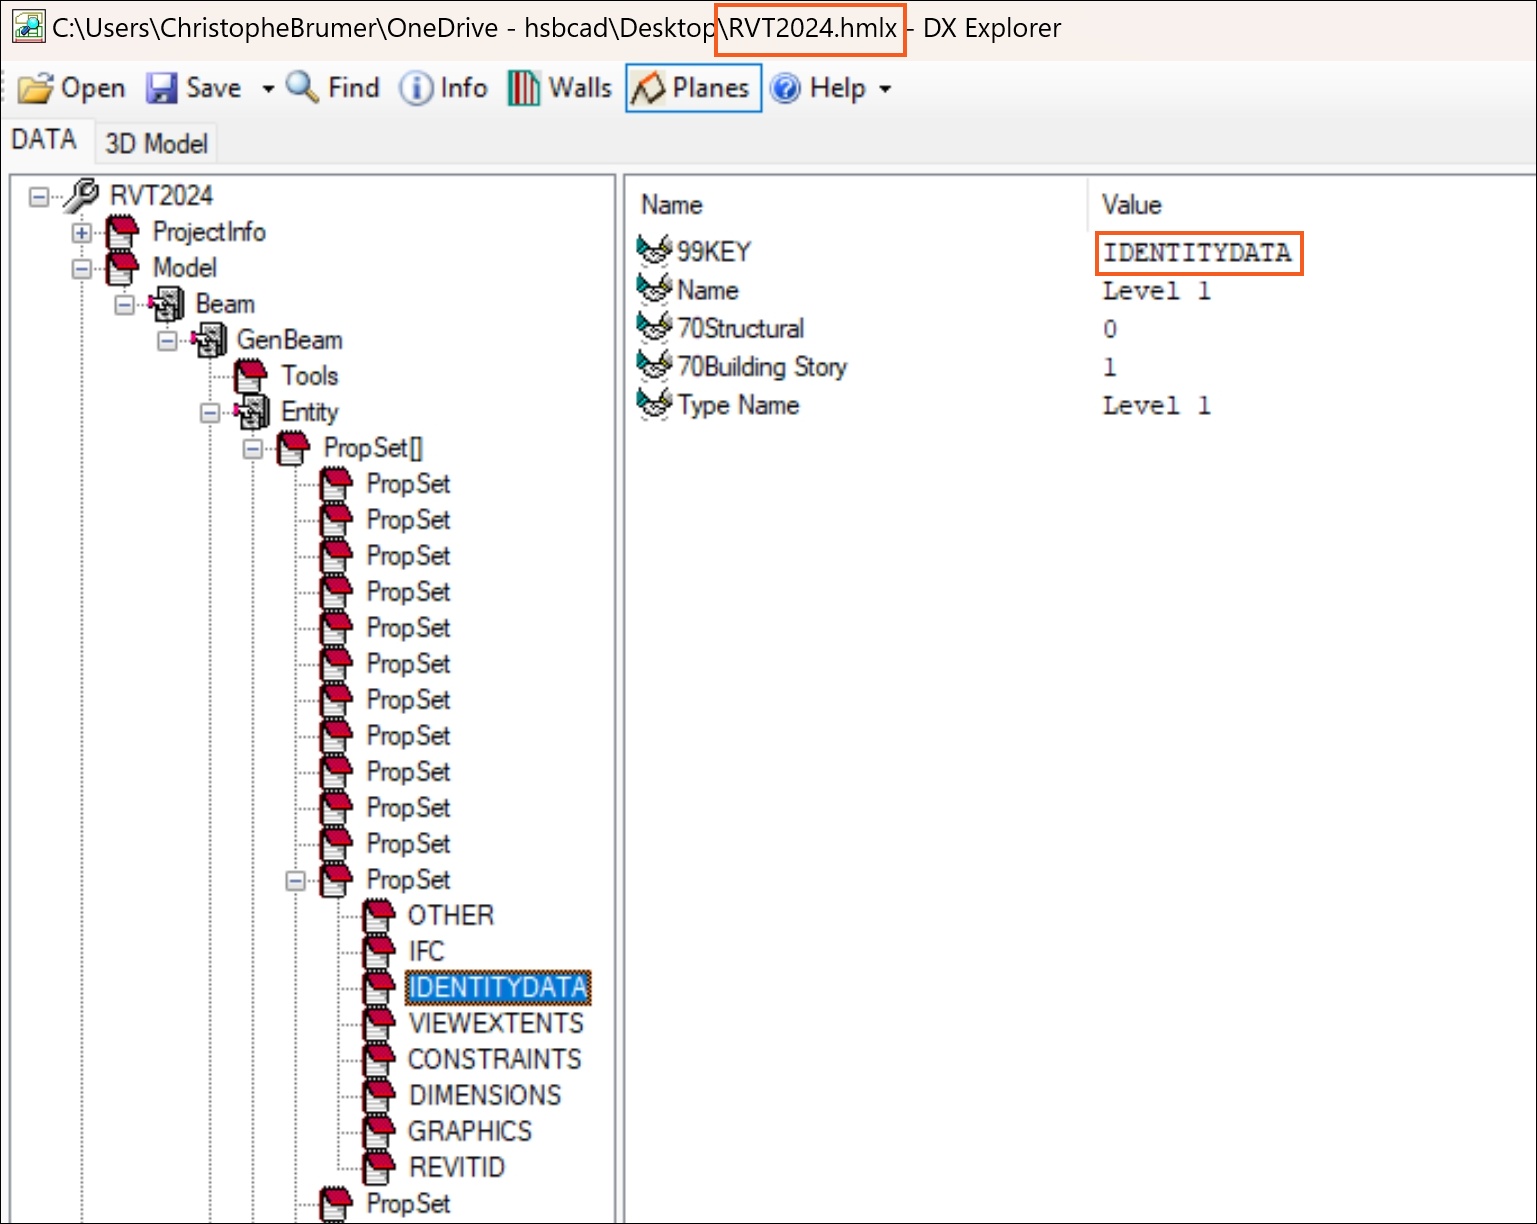The width and height of the screenshot is (1537, 1224).
Task: Click the DIMENSIONS node icon
Action: pos(379,1096)
